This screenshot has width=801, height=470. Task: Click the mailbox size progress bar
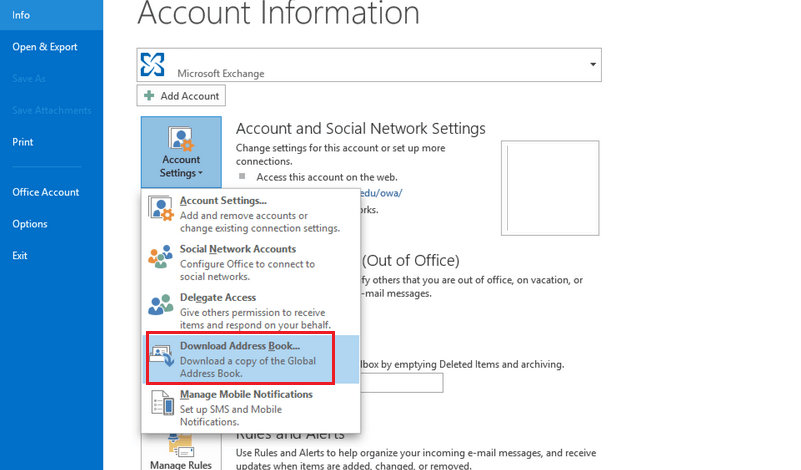(402, 383)
